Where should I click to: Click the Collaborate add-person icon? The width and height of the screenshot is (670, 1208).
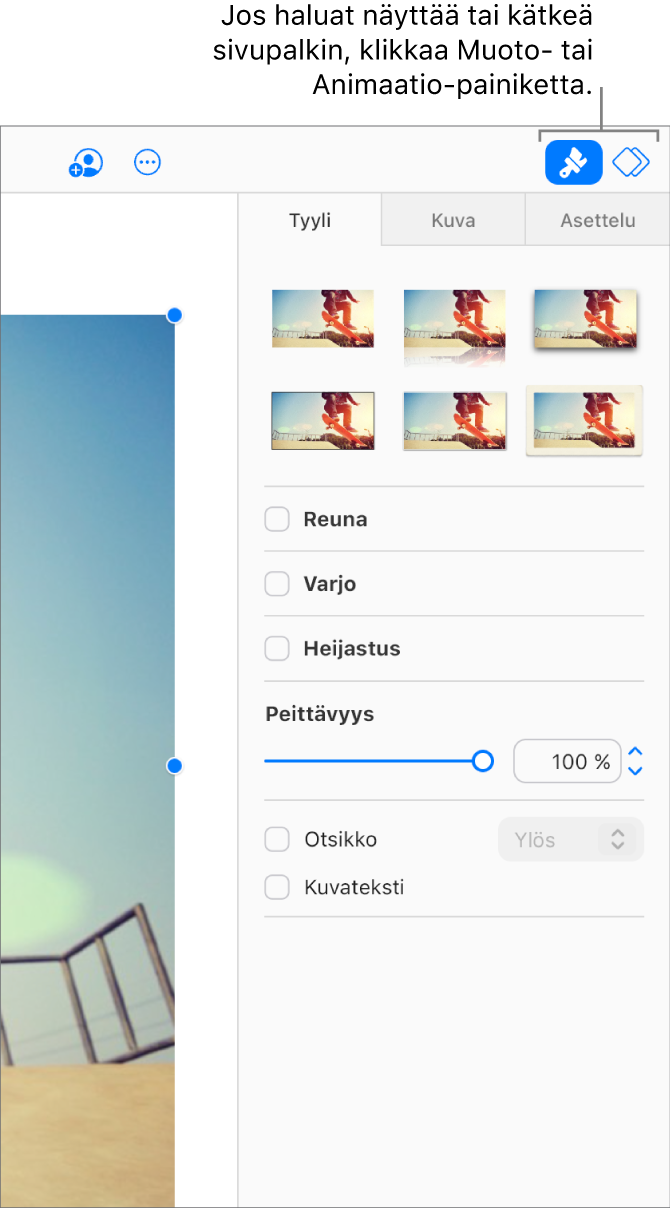click(x=86, y=163)
